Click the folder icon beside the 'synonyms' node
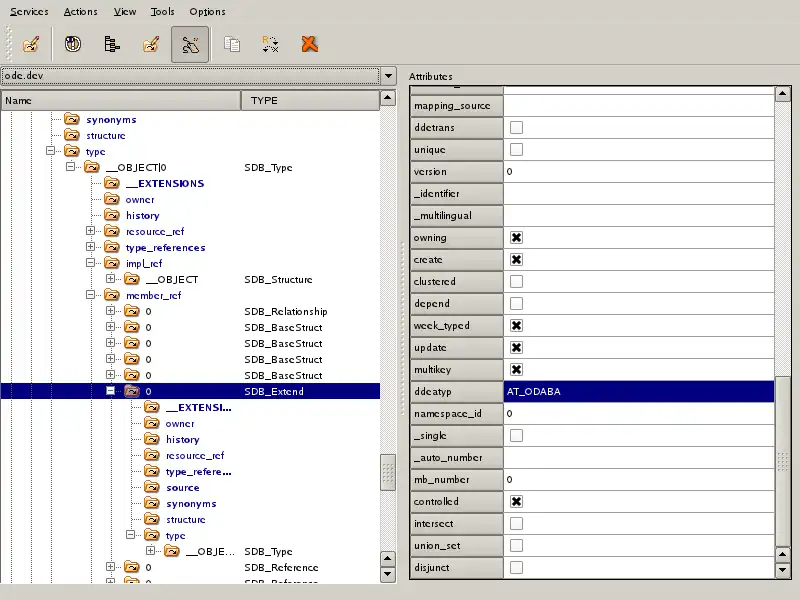The height and width of the screenshot is (600, 800). (x=72, y=120)
